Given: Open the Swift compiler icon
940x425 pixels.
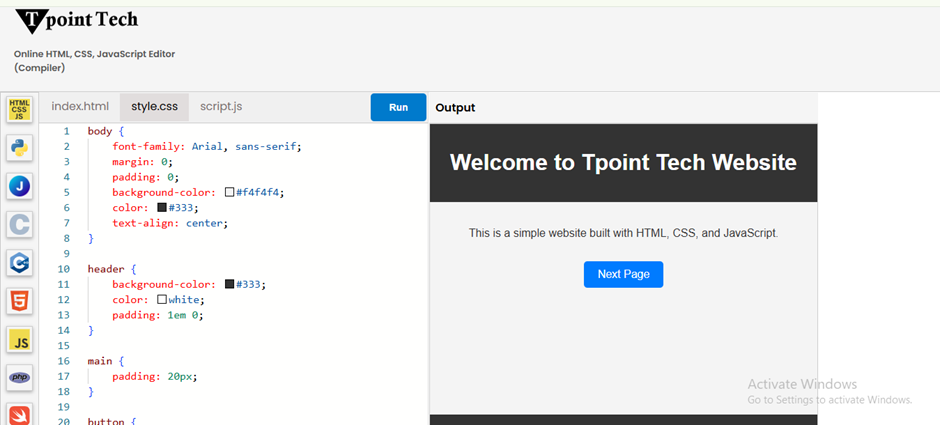Looking at the screenshot, I should 20,415.
